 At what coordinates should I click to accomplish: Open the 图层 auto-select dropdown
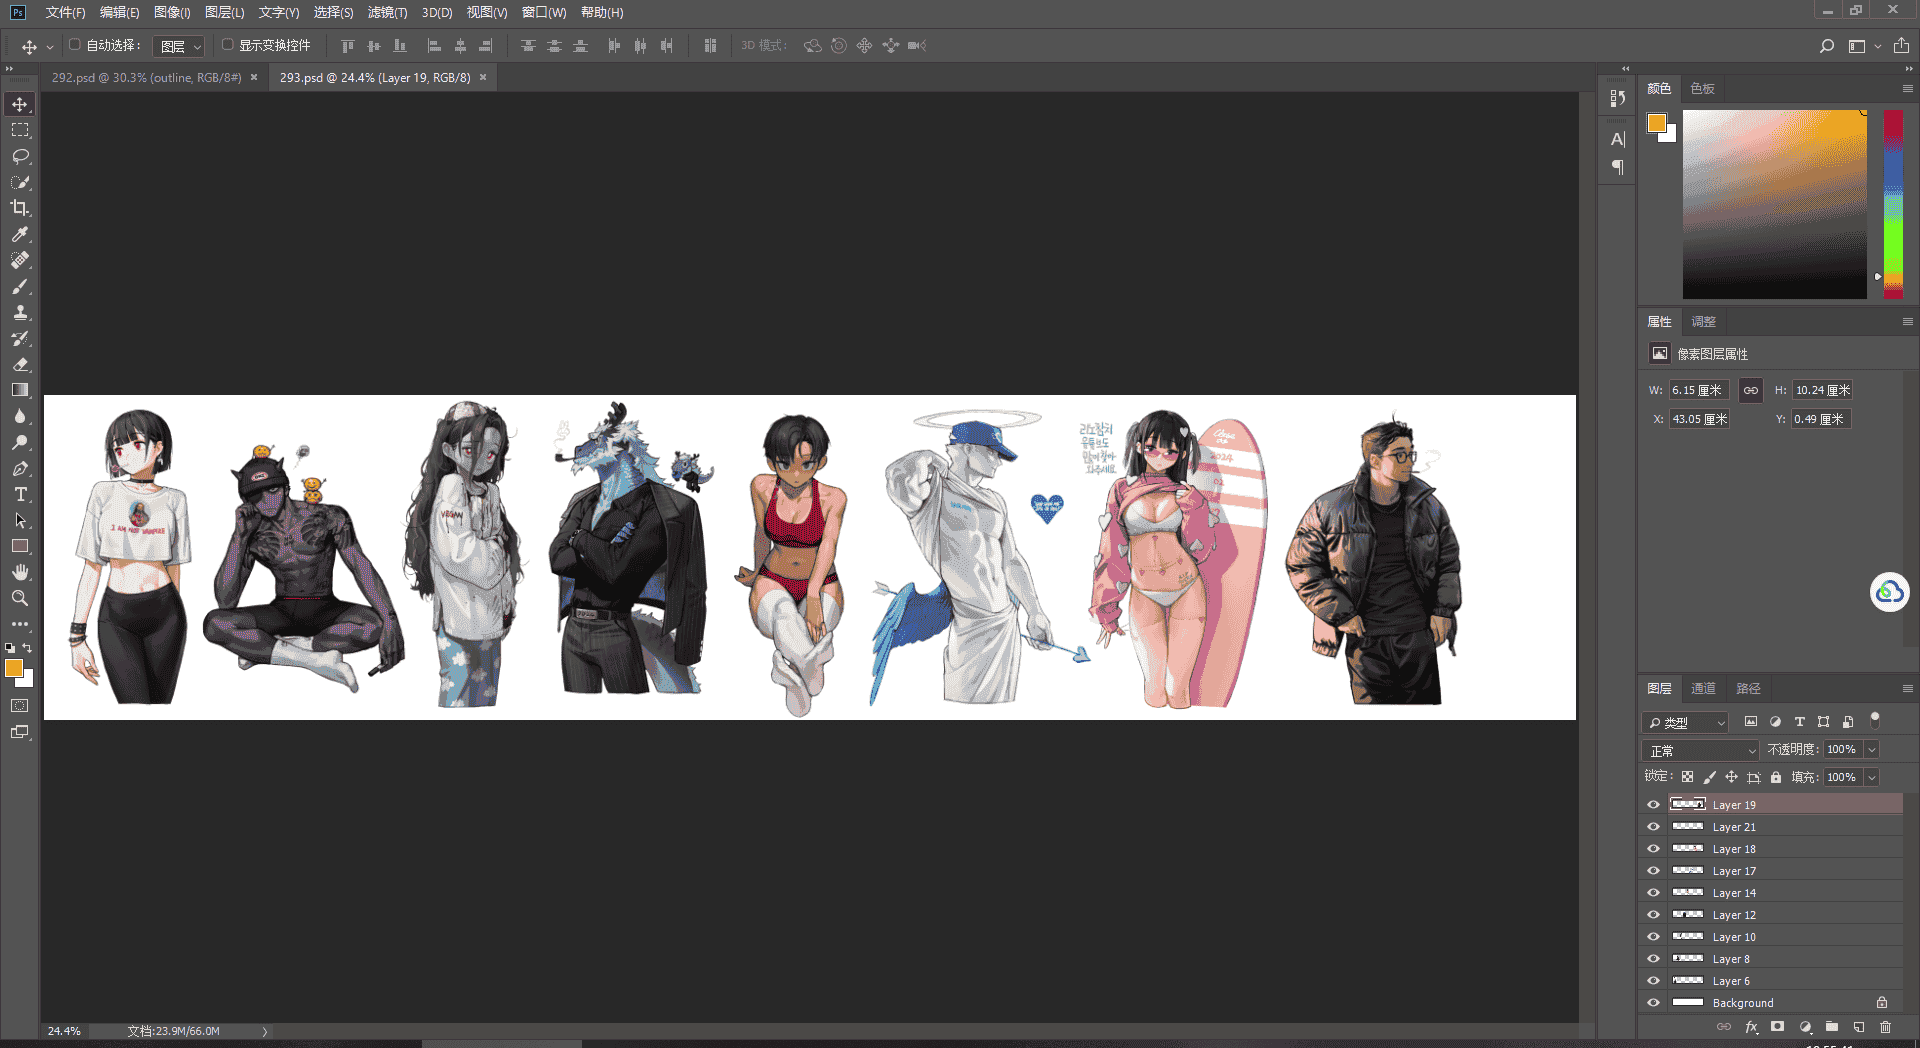(179, 46)
